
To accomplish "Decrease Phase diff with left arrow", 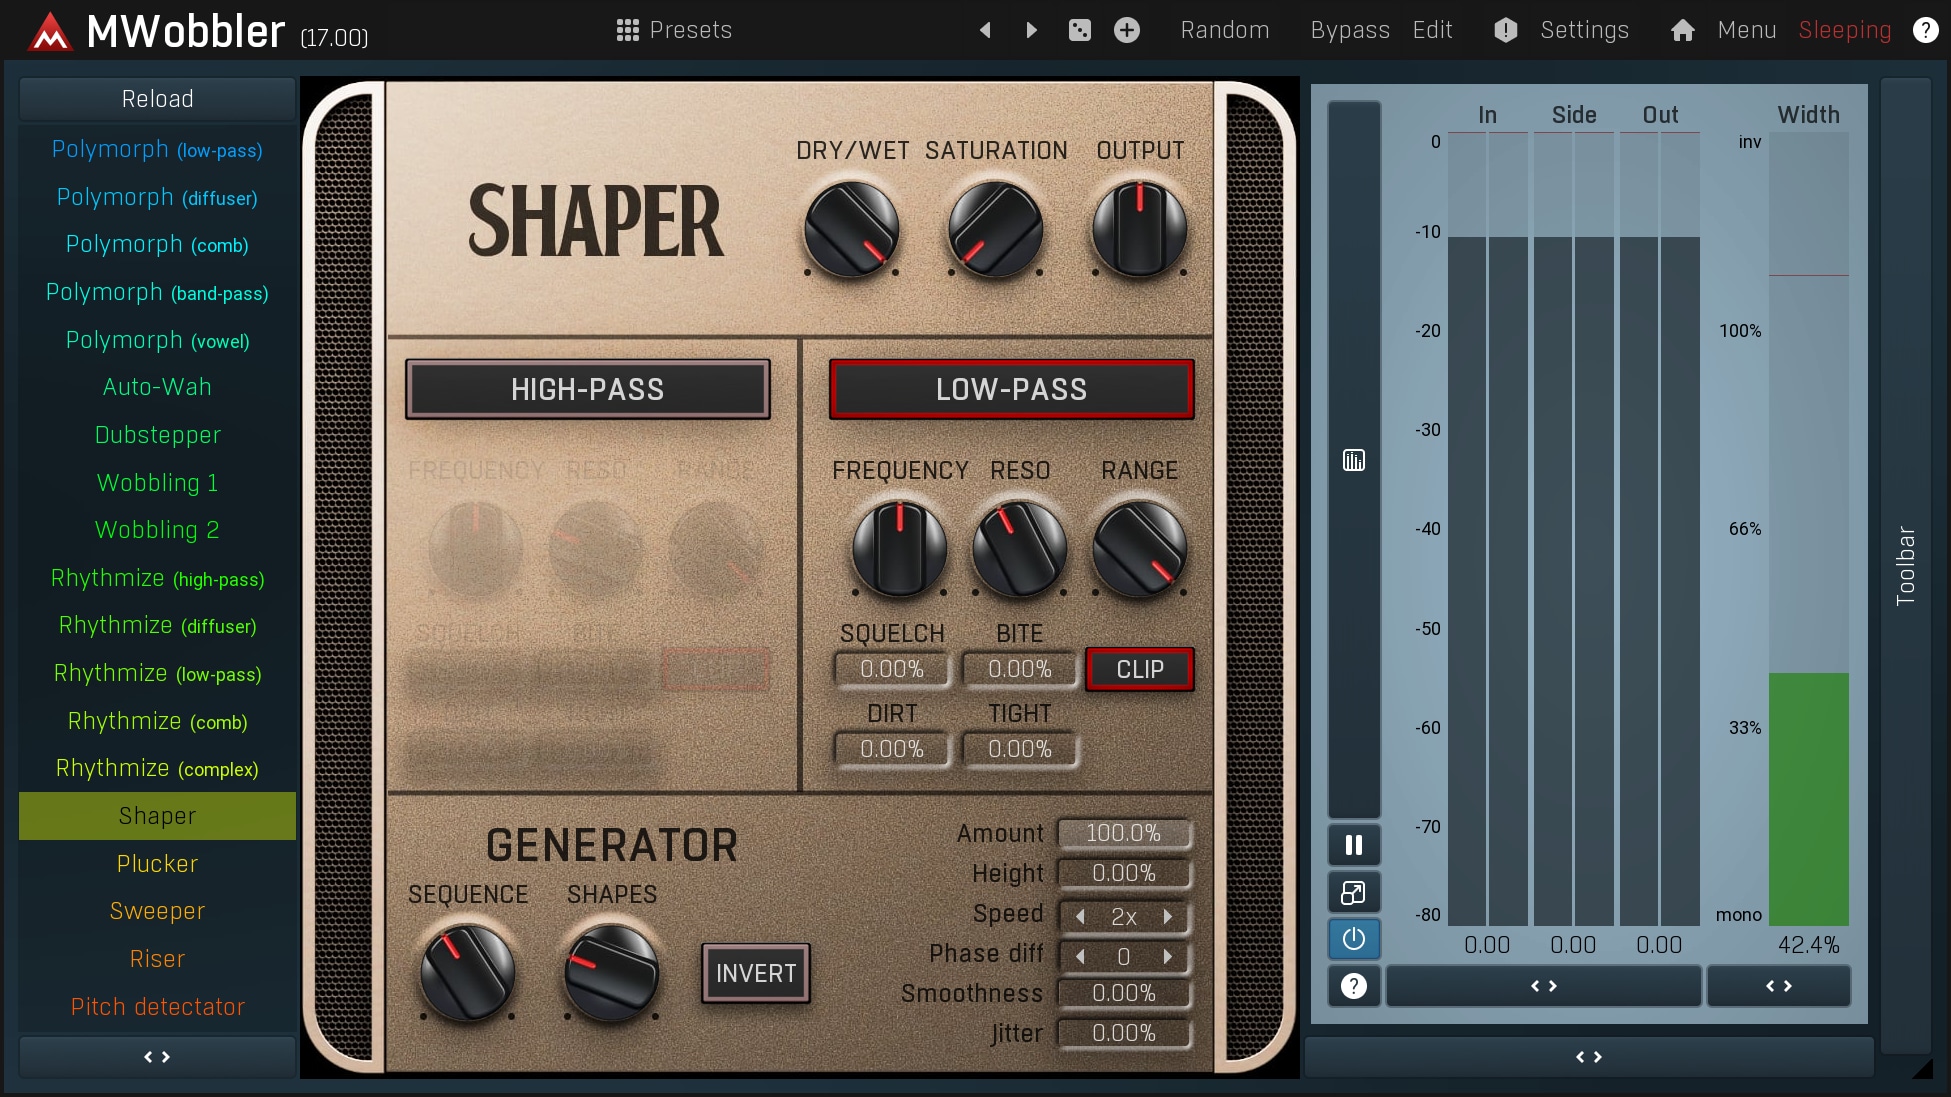I will pos(1080,957).
